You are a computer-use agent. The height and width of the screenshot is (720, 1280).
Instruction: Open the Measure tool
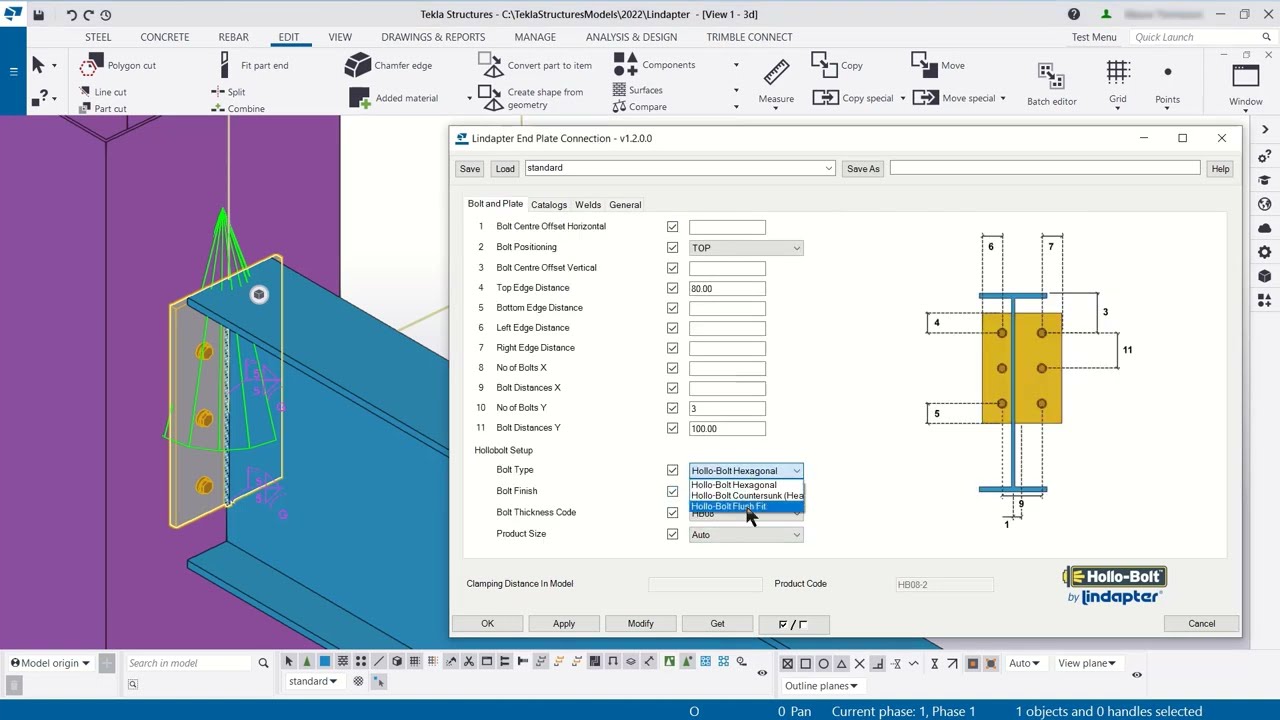click(776, 80)
